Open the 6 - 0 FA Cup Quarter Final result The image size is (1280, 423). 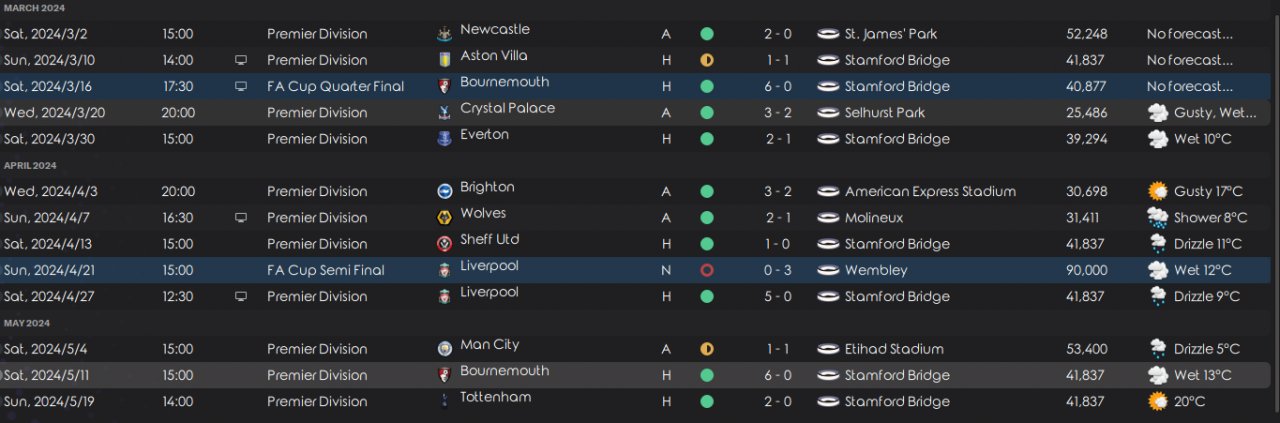pyautogui.click(x=778, y=87)
